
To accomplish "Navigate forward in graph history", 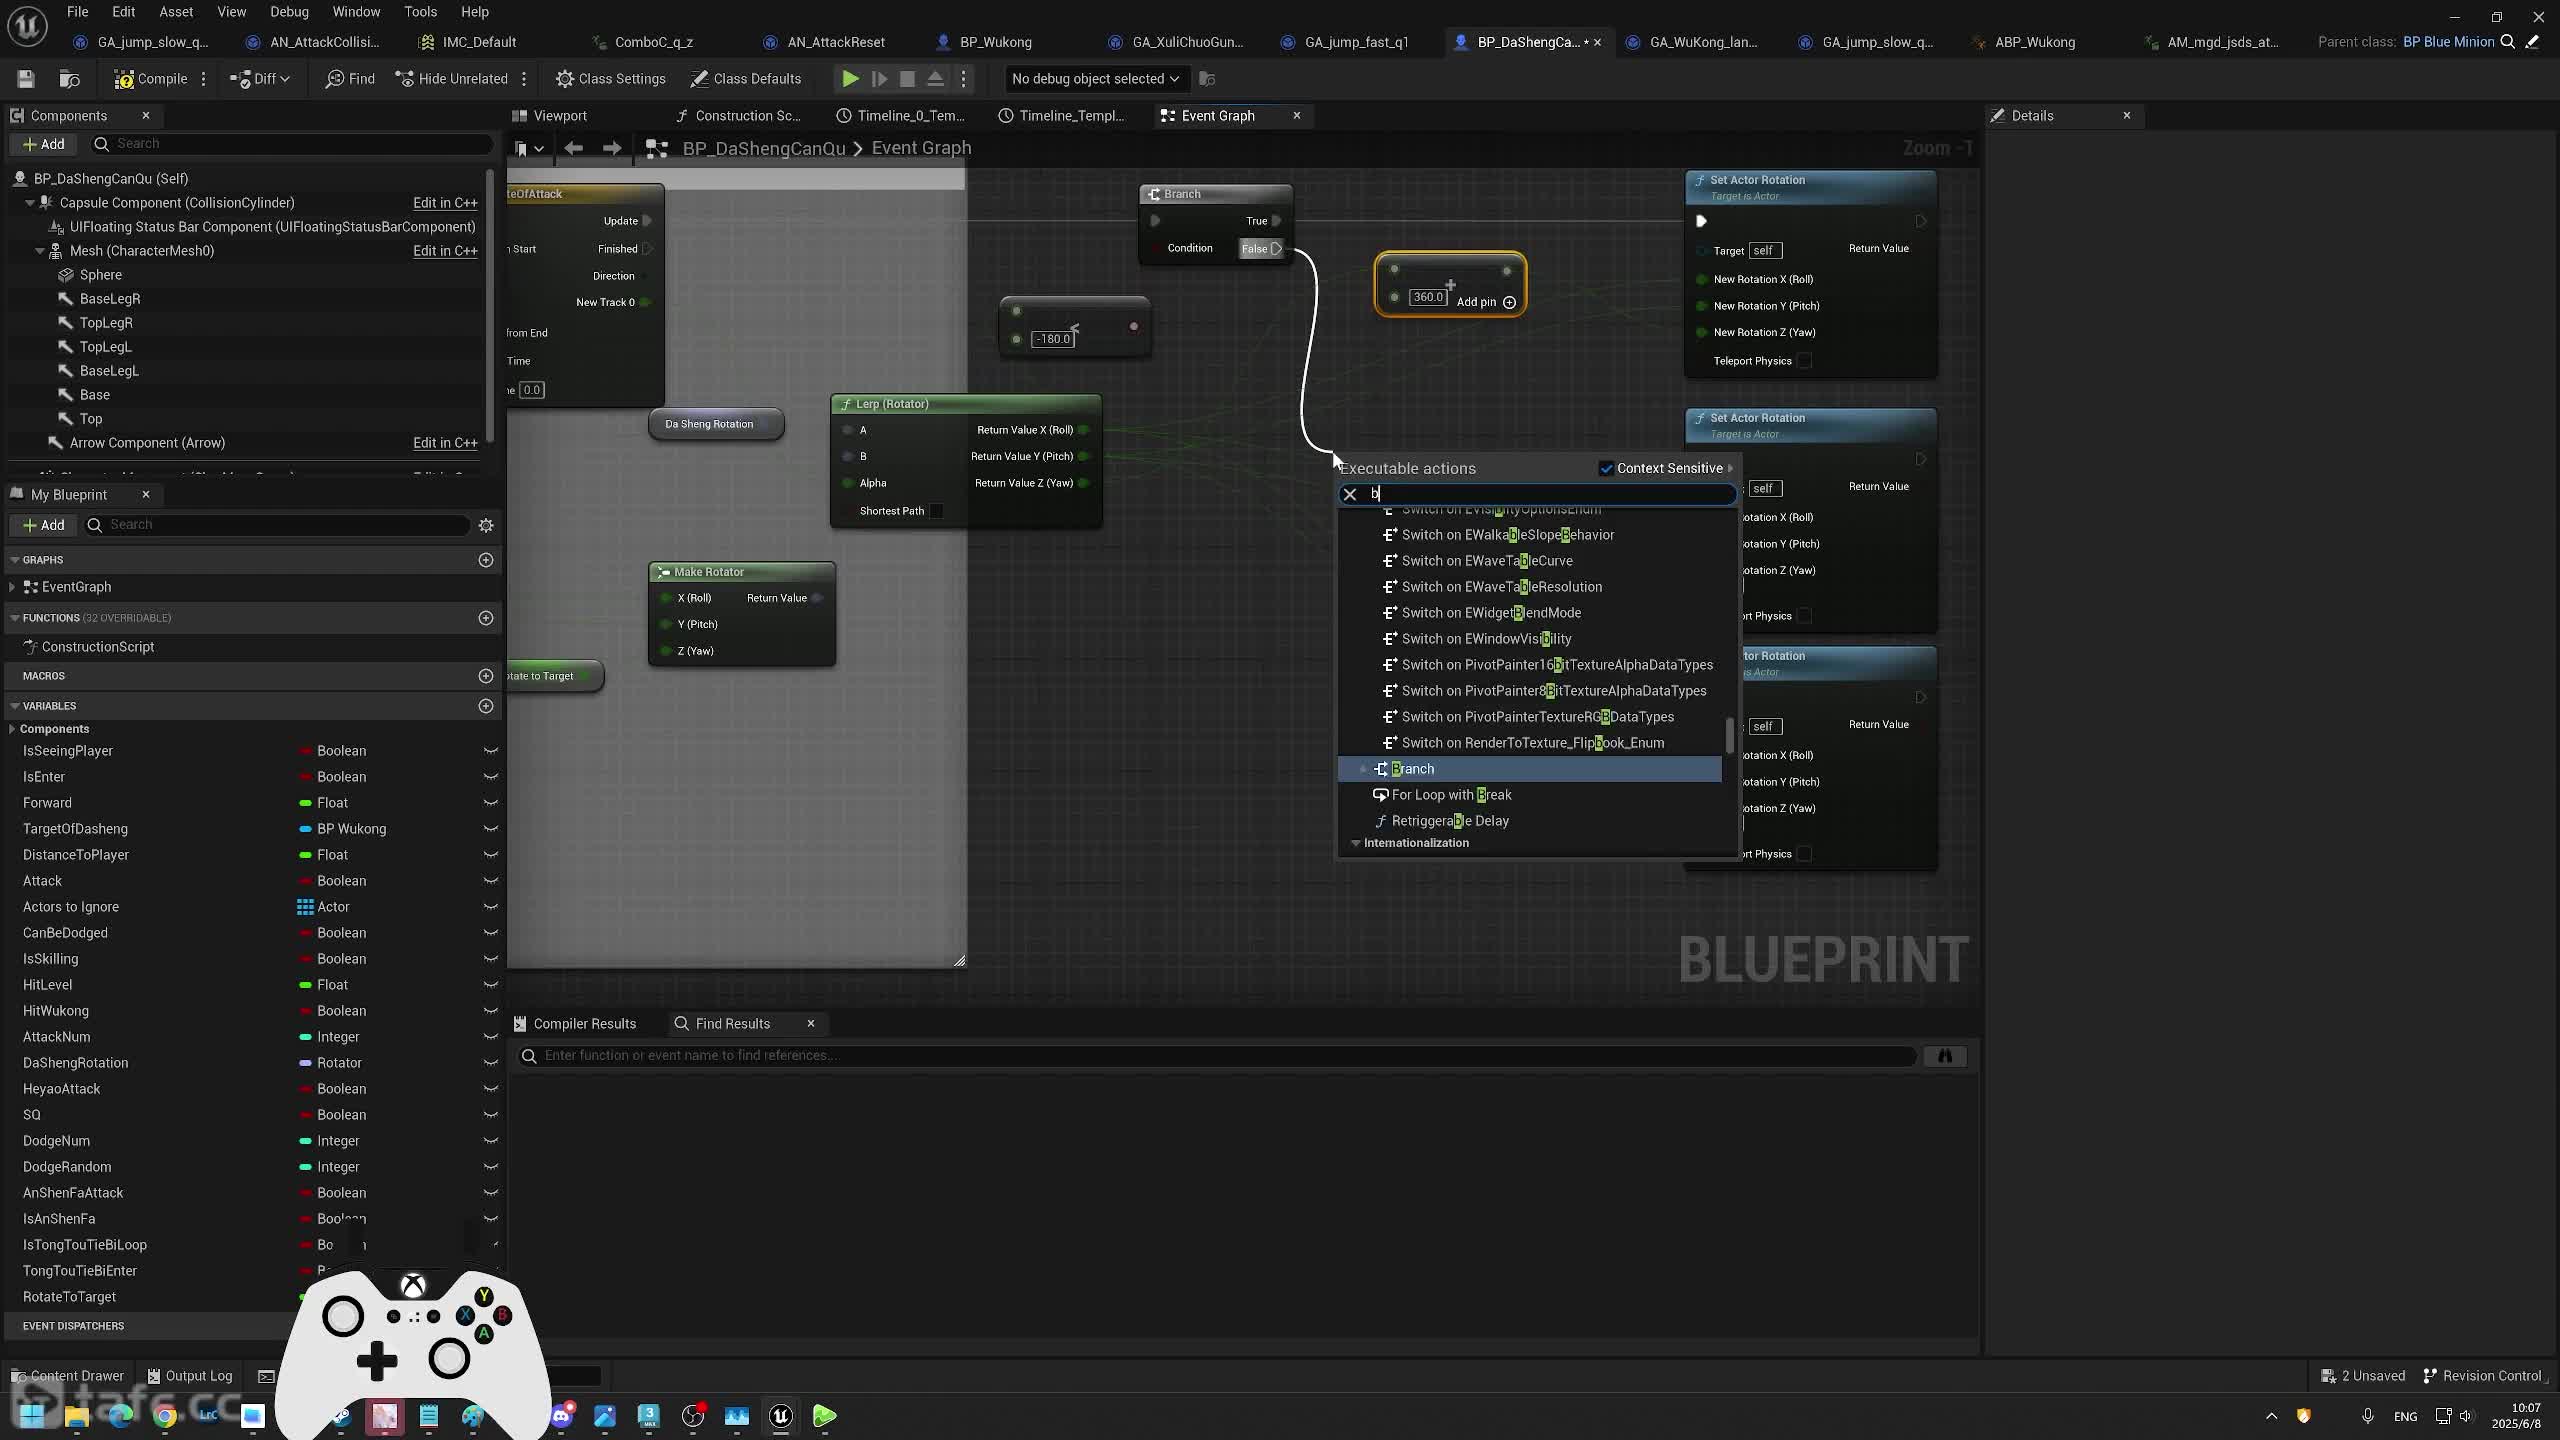I will coord(612,148).
